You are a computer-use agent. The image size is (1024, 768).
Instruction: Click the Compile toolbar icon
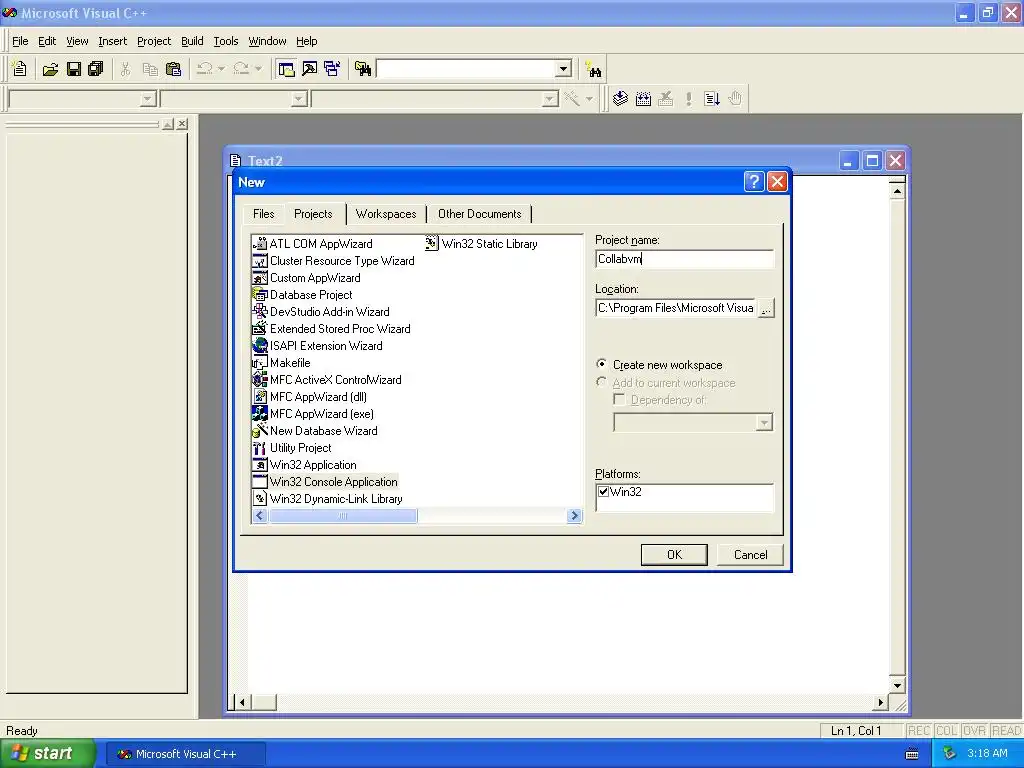(620, 99)
